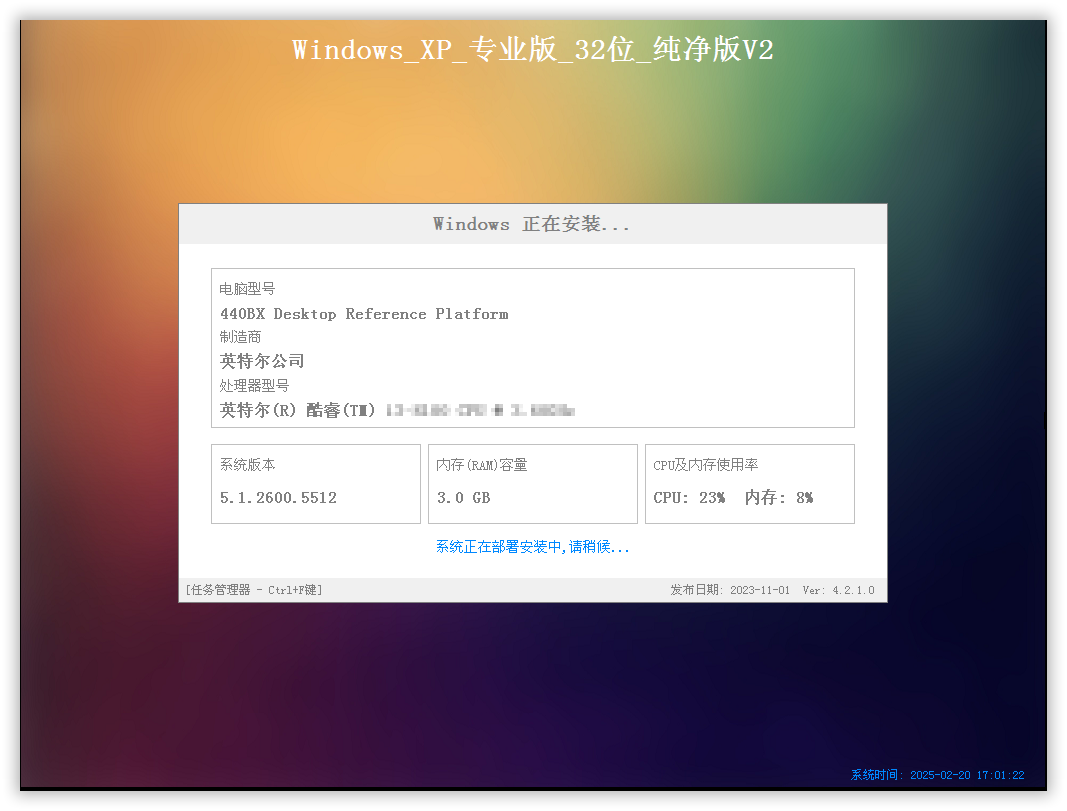1067x811 pixels.
Task: Click the 内存(RAM)容量 label
Action: coord(482,465)
